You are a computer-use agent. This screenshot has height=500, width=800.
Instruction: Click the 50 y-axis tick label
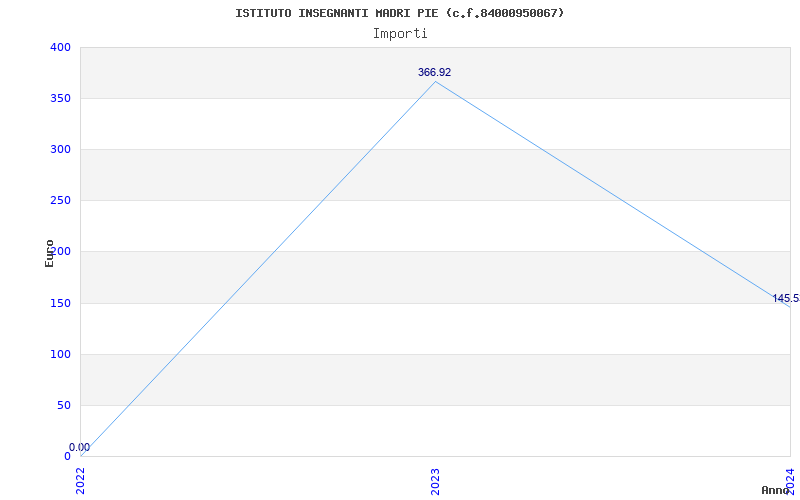click(x=63, y=406)
